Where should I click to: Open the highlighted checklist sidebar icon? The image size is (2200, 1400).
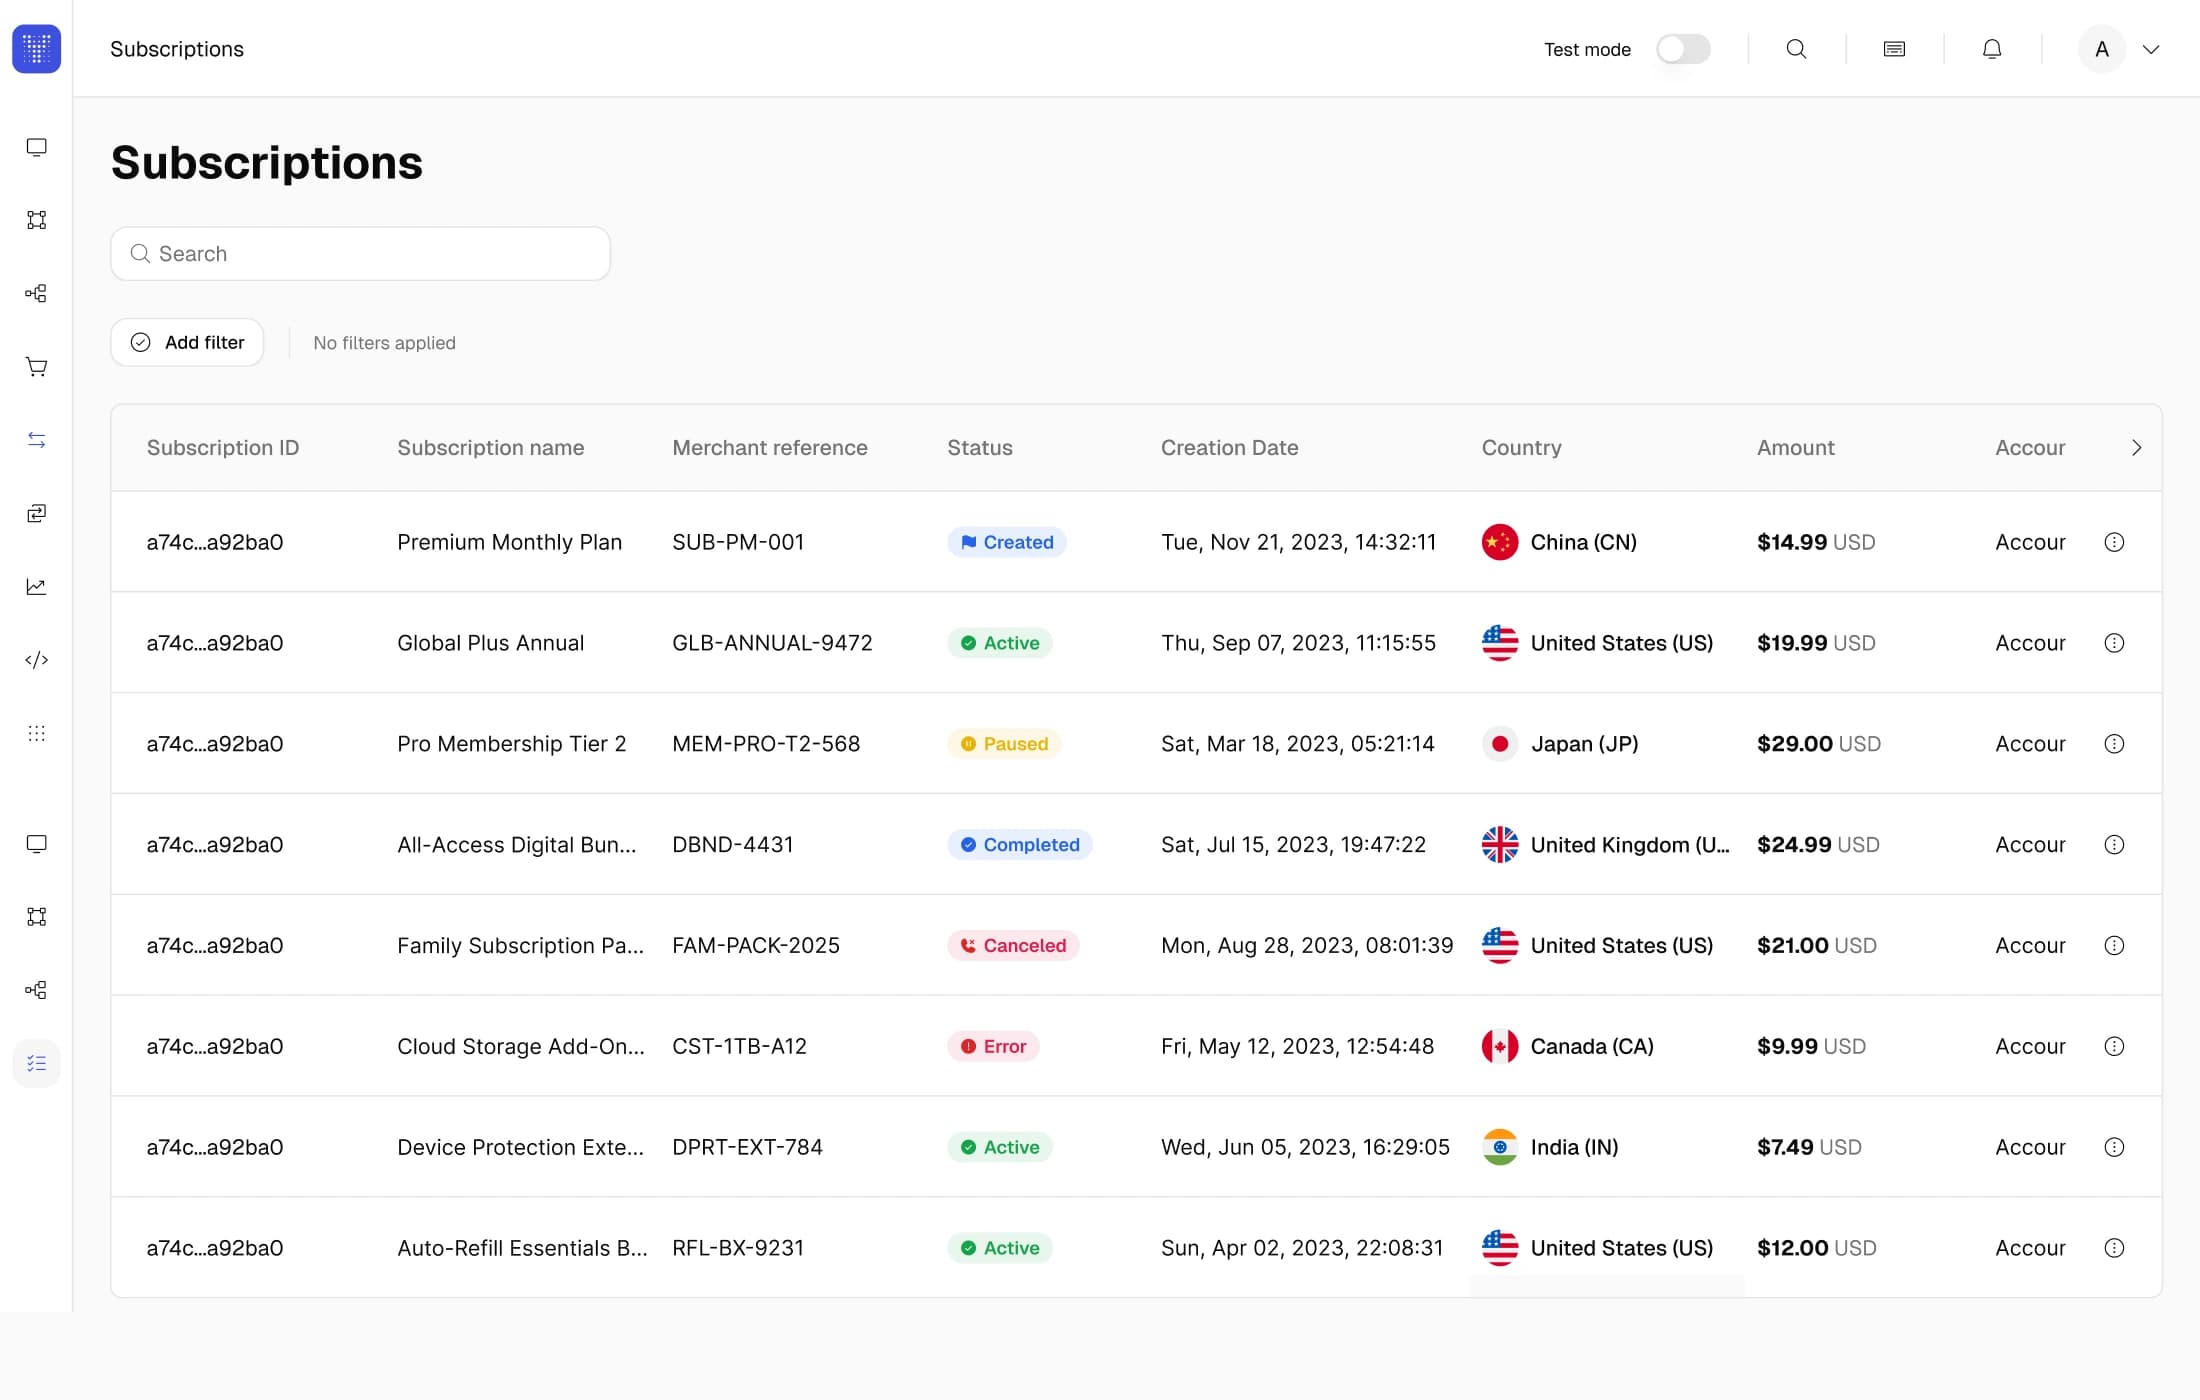pos(36,1063)
